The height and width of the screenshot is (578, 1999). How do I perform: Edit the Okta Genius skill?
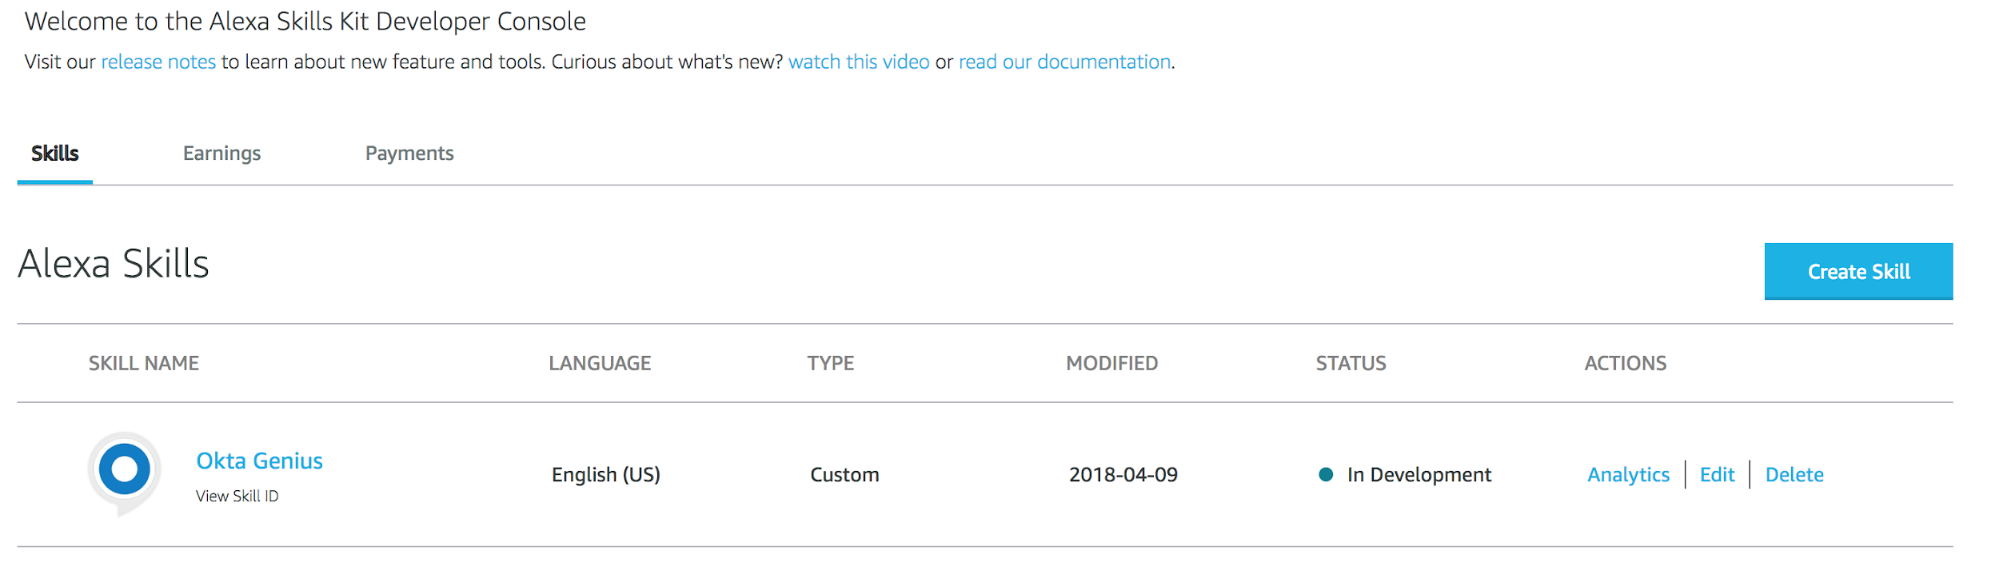[x=1717, y=475]
